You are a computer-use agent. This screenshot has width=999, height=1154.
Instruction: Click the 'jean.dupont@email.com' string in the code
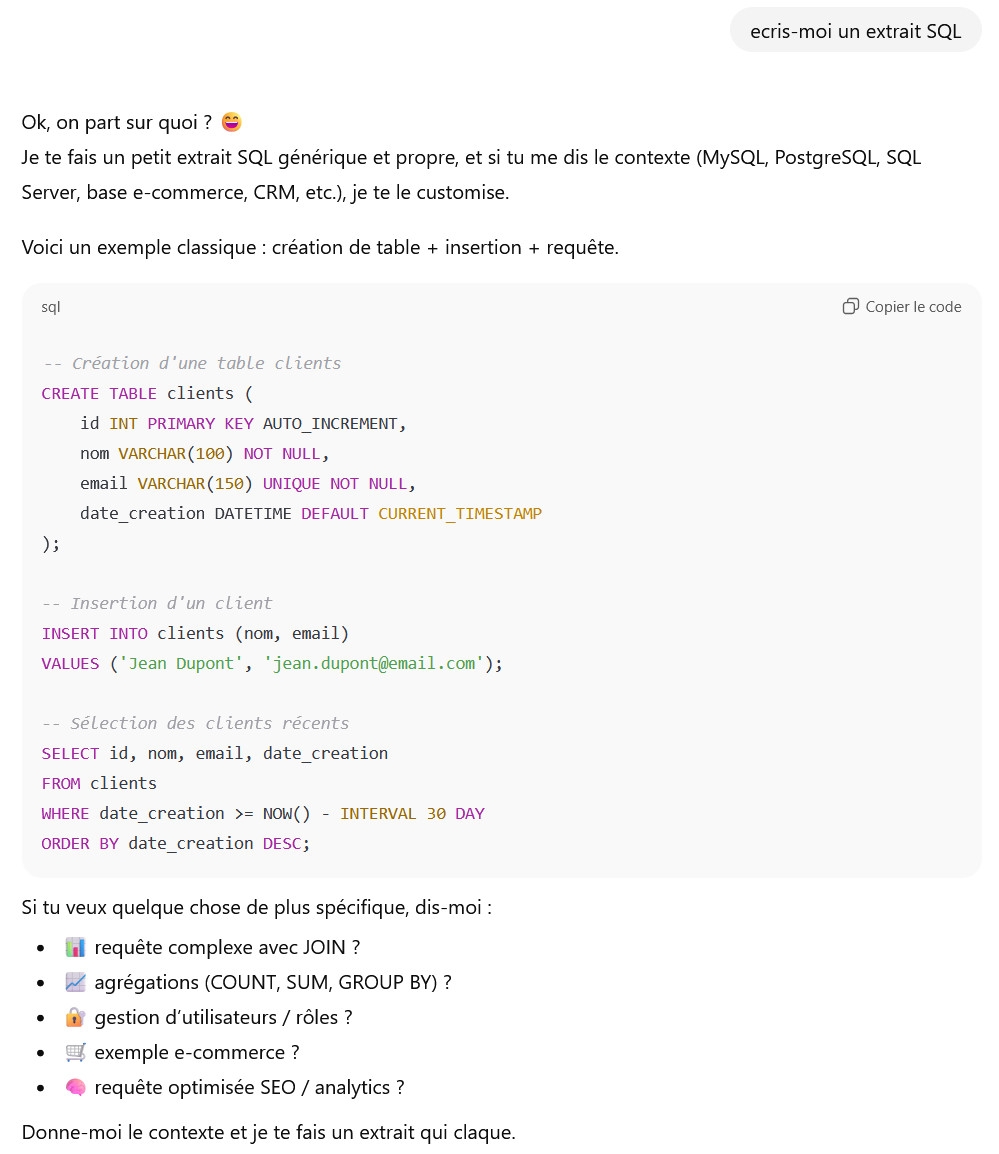click(374, 663)
